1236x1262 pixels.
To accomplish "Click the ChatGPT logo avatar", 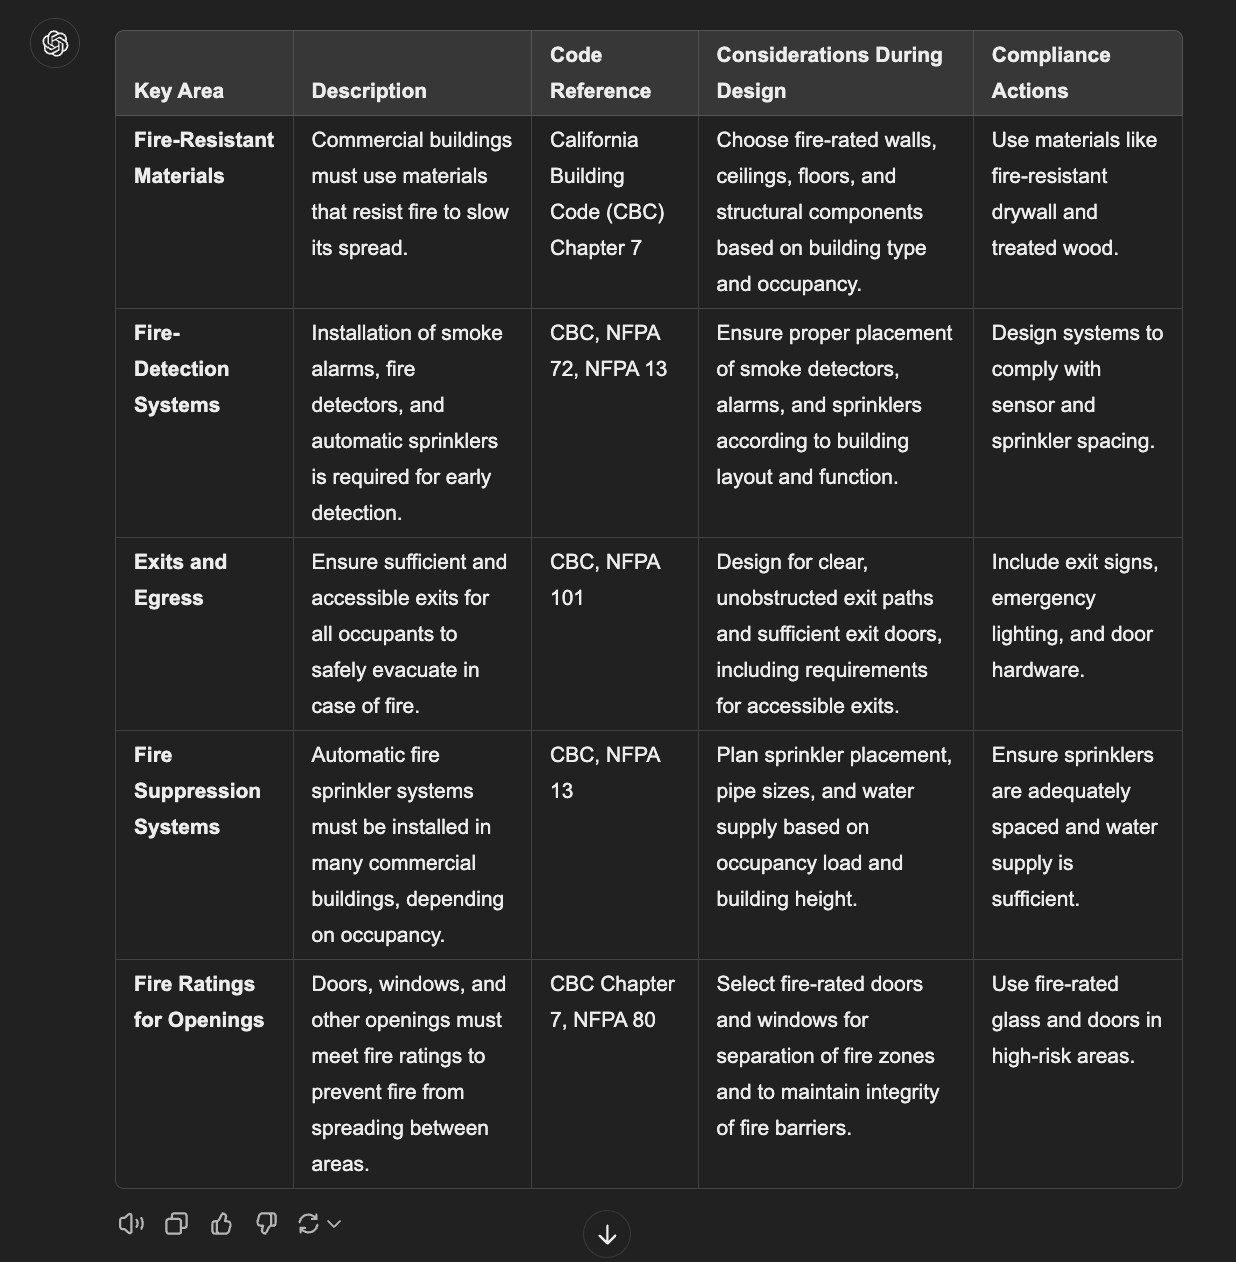I will click(x=55, y=44).
